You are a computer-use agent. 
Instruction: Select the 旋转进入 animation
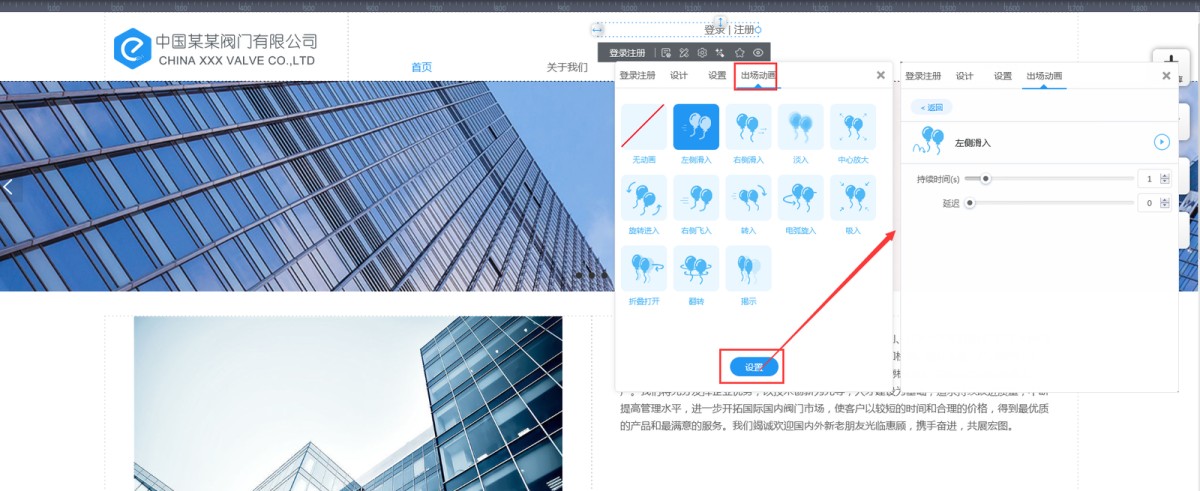(x=644, y=197)
